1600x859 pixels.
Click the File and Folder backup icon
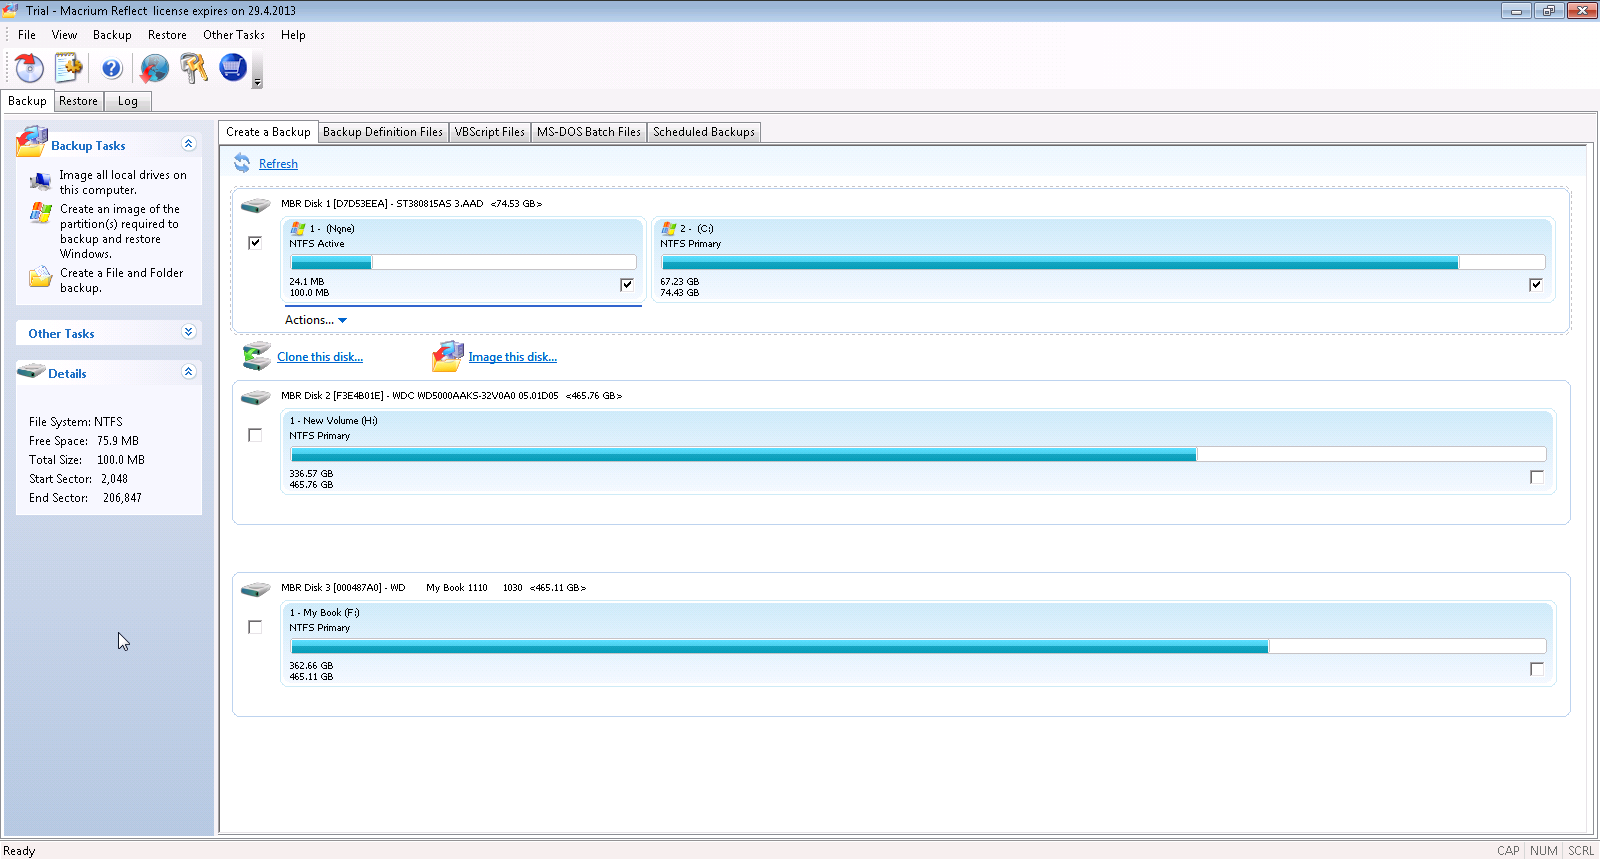[40, 277]
